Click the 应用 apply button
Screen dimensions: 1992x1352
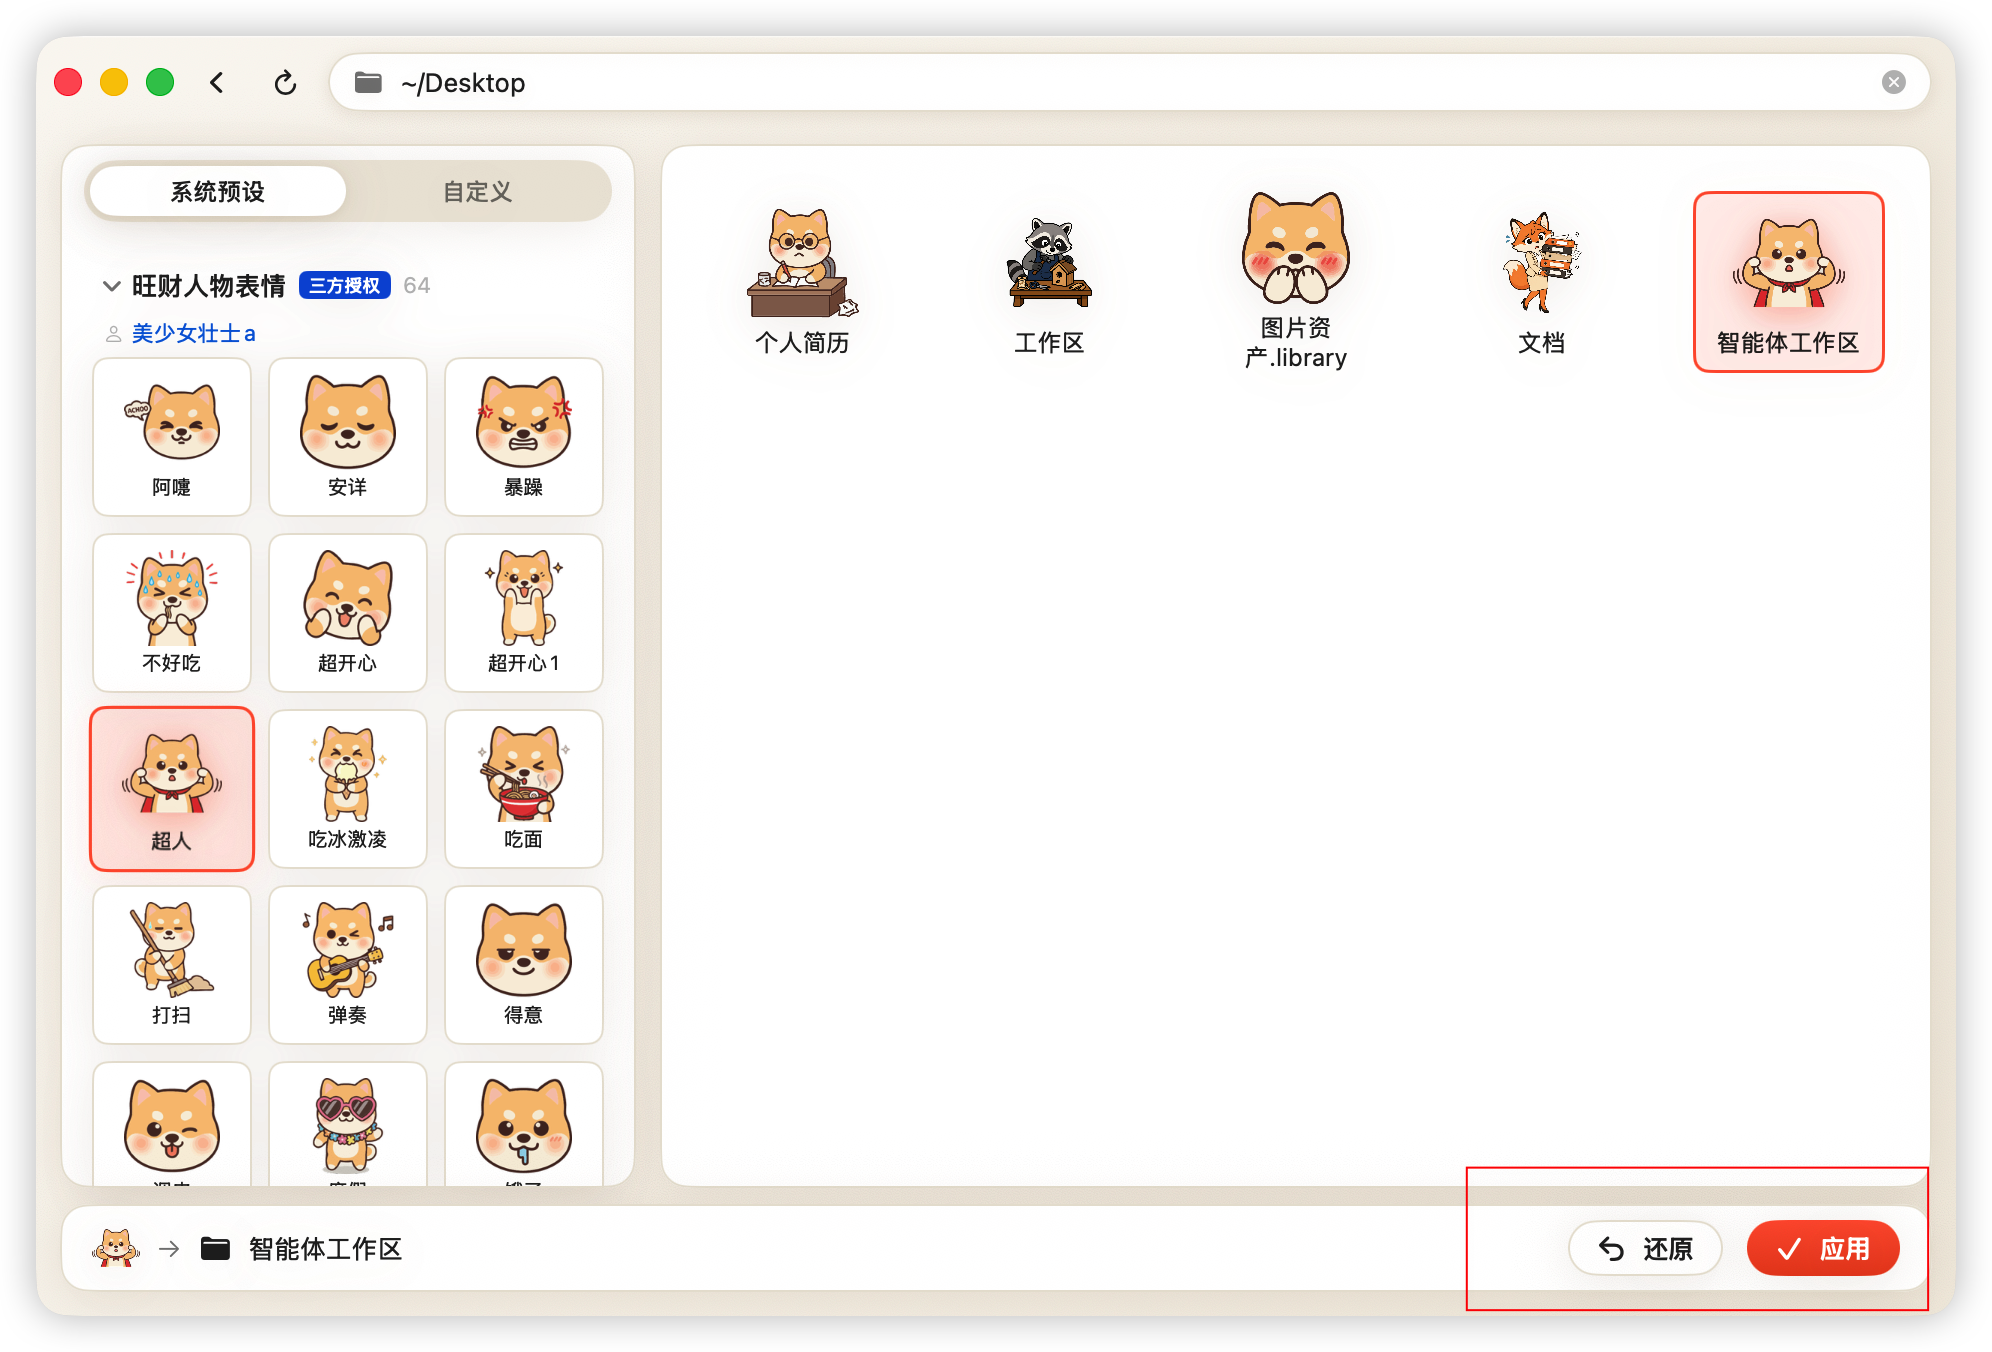coord(1823,1248)
